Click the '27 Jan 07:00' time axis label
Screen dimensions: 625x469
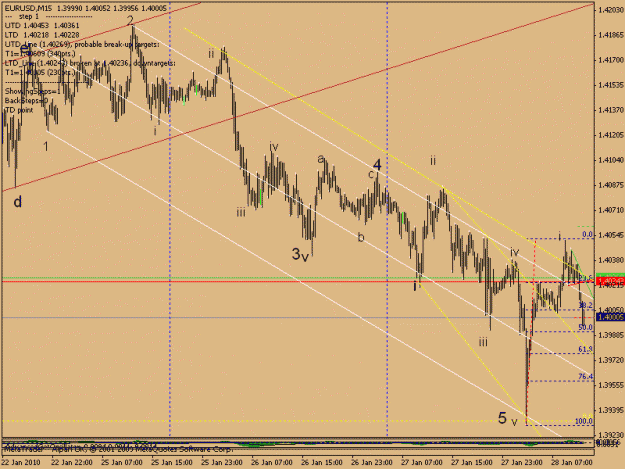[422, 463]
